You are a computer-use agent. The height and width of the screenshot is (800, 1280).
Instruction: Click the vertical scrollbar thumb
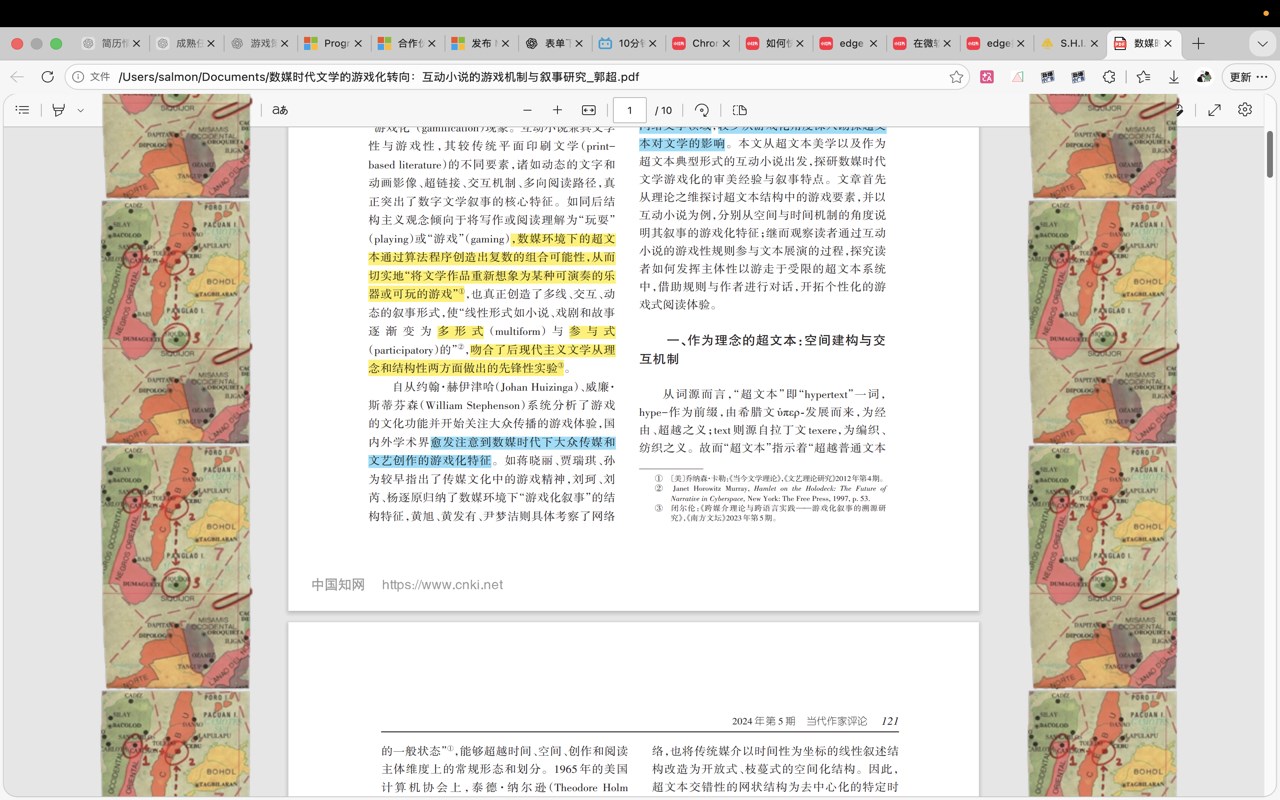coord(1271,154)
